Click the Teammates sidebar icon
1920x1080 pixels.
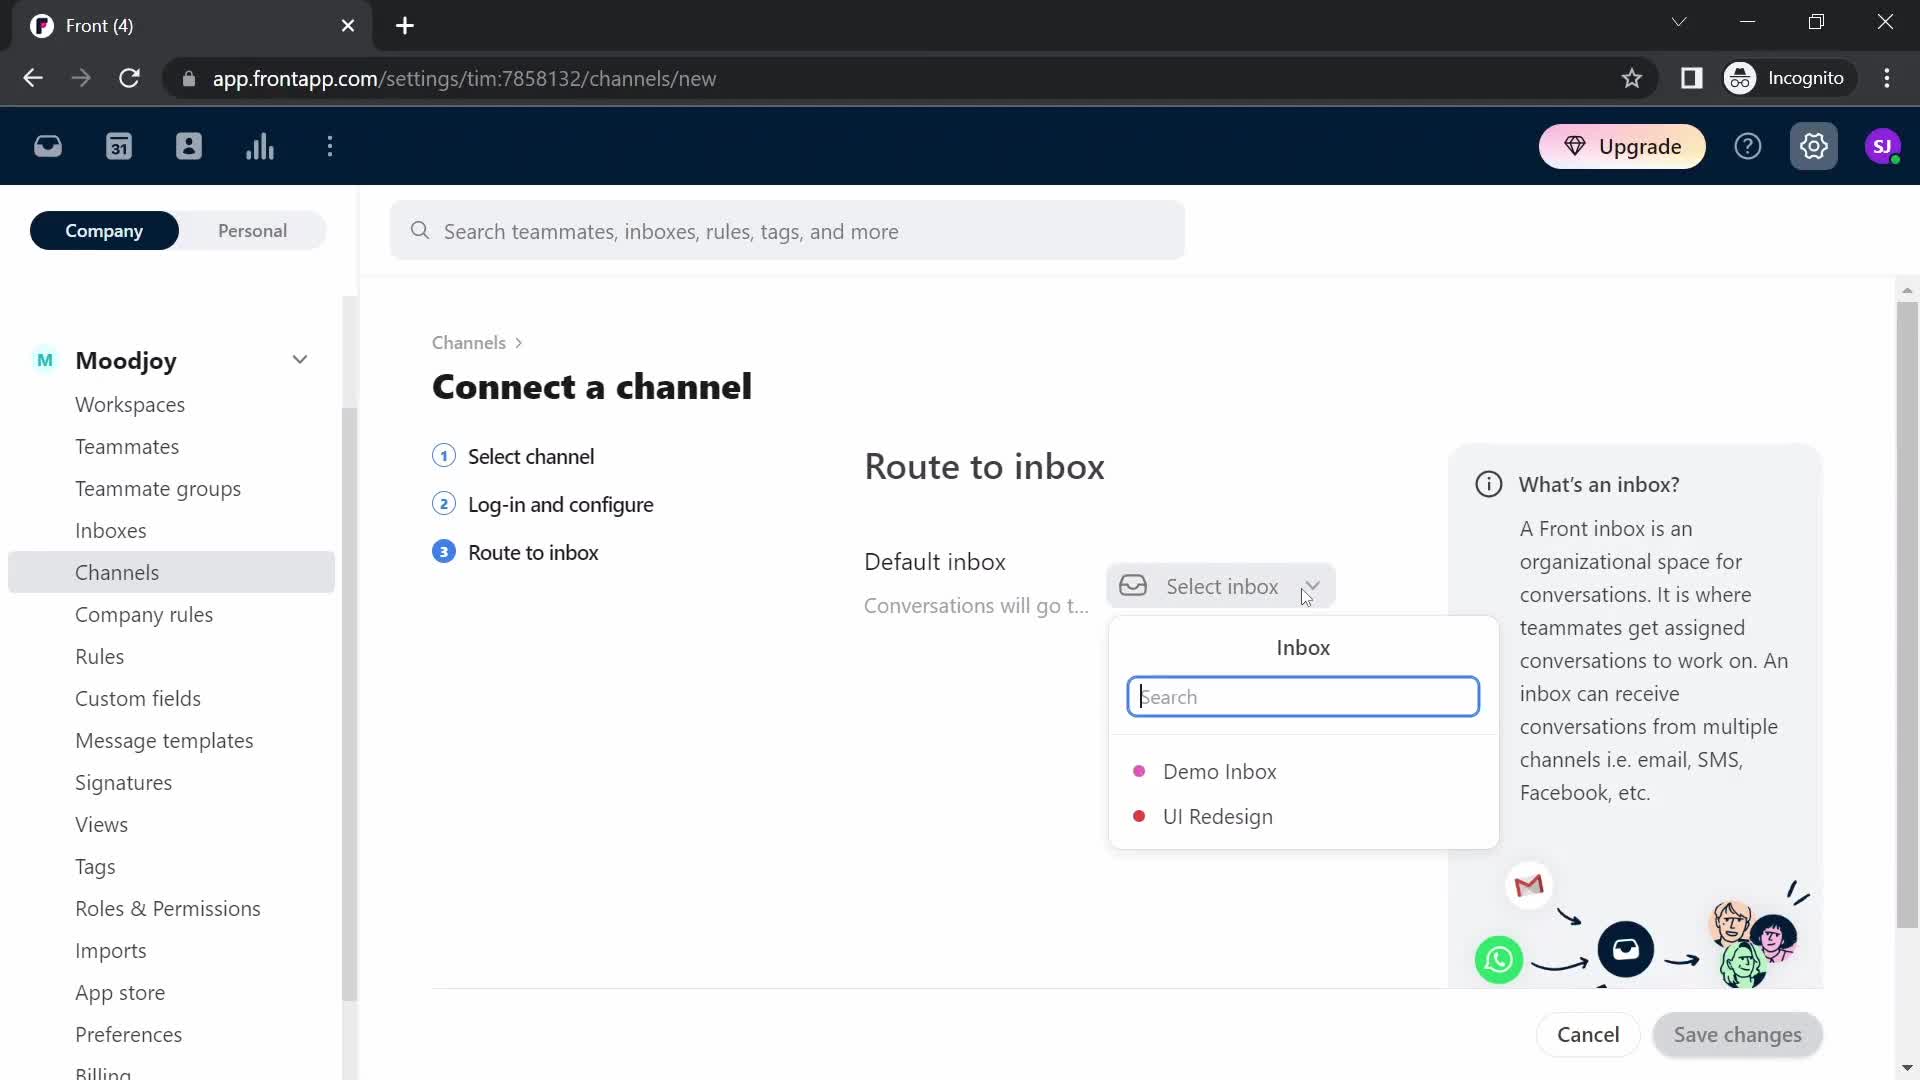[x=189, y=146]
